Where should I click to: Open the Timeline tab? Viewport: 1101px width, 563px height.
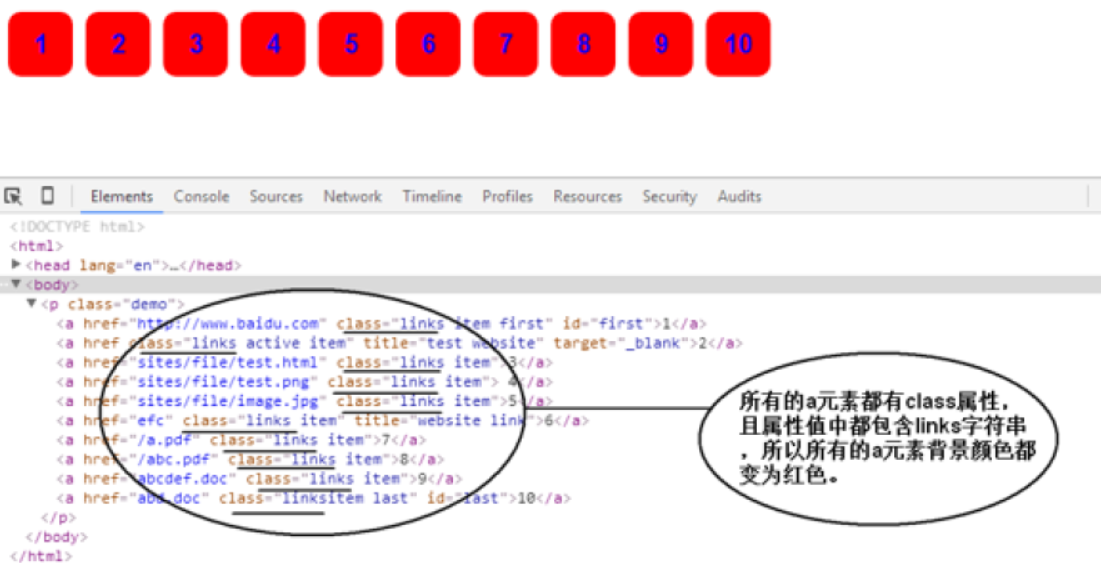432,197
